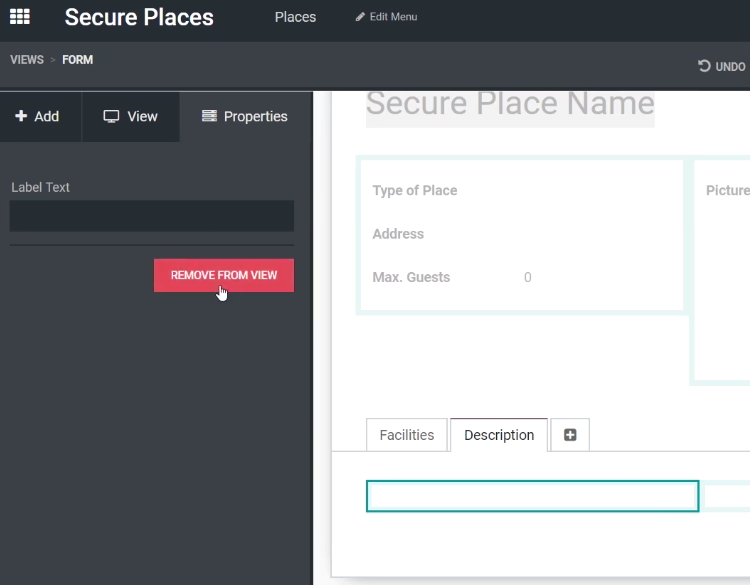Click the monitor icon on View tab

tap(111, 116)
